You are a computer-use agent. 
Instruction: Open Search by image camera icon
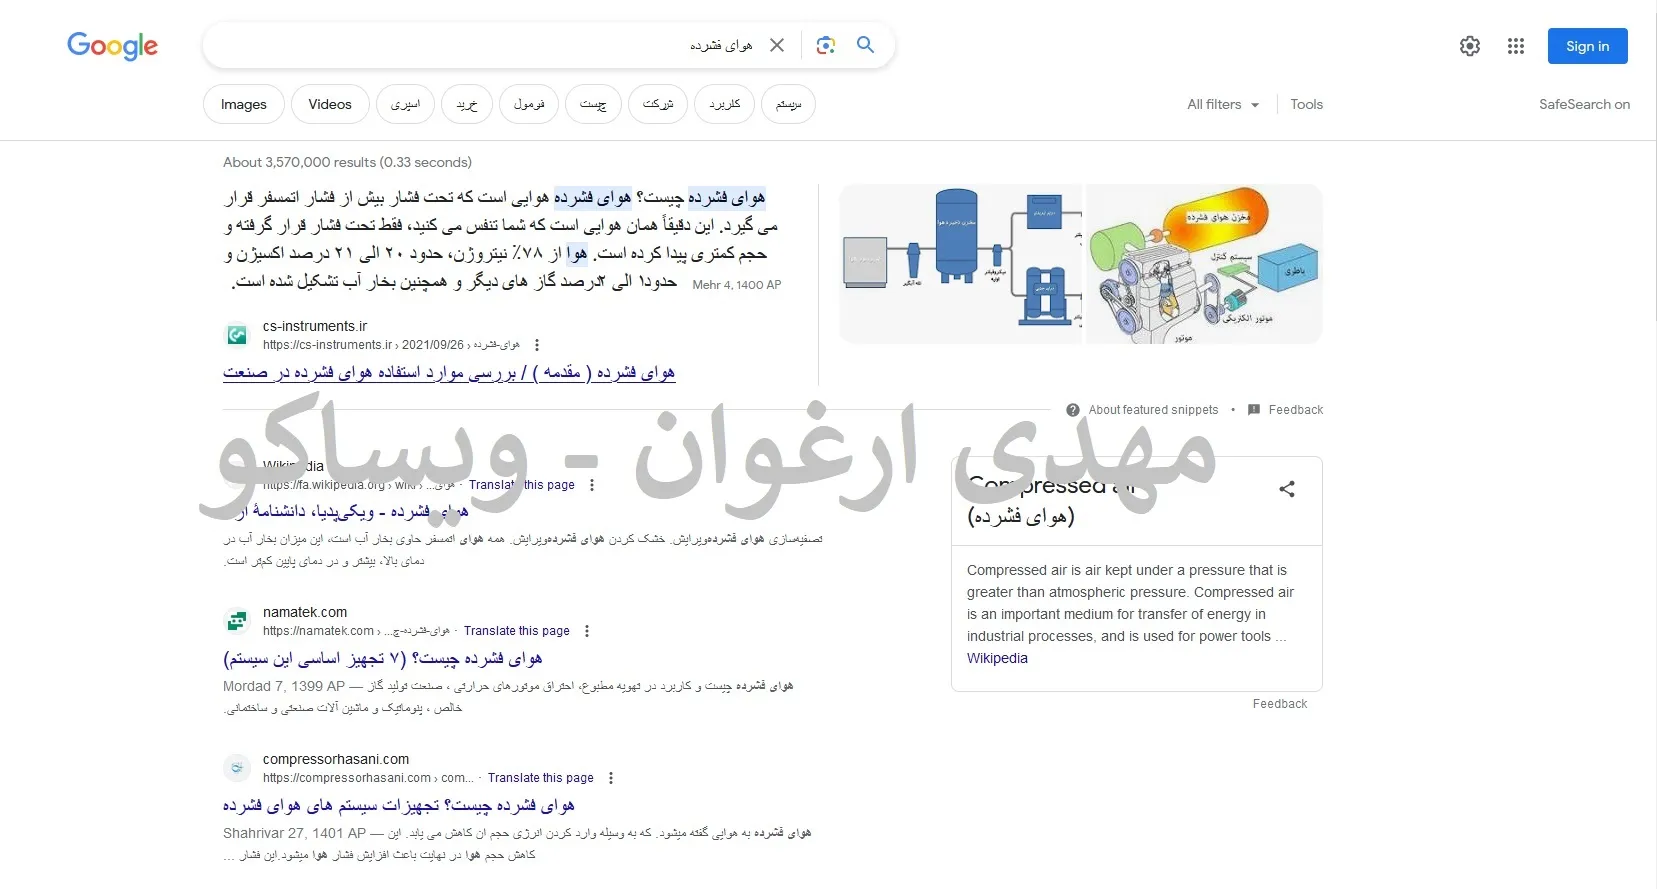[x=825, y=45]
